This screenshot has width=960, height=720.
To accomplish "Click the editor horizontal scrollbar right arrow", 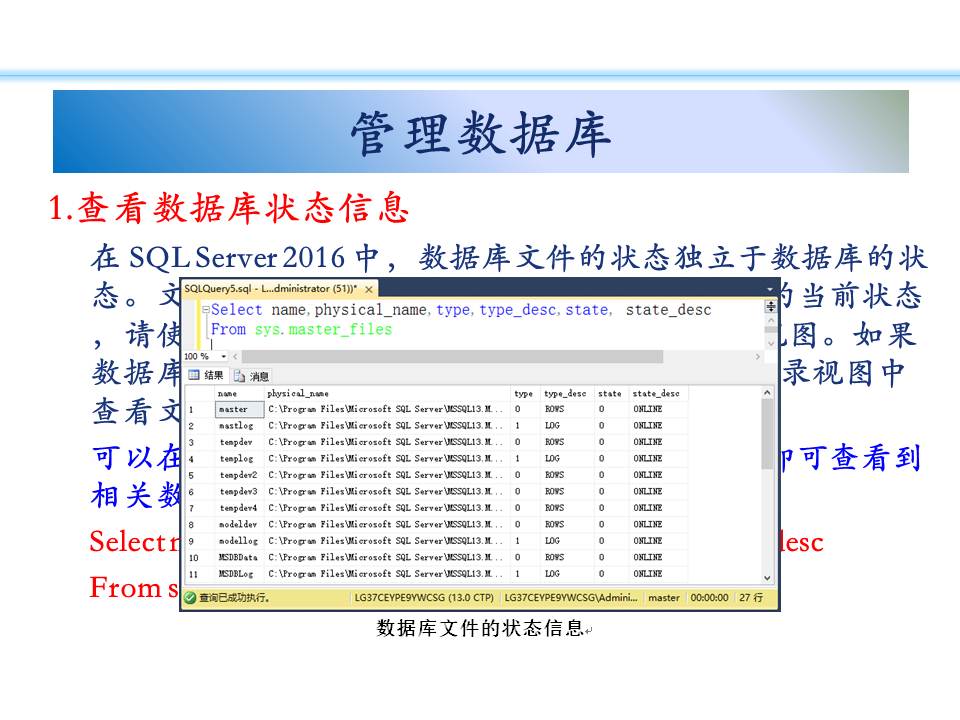I will (757, 356).
